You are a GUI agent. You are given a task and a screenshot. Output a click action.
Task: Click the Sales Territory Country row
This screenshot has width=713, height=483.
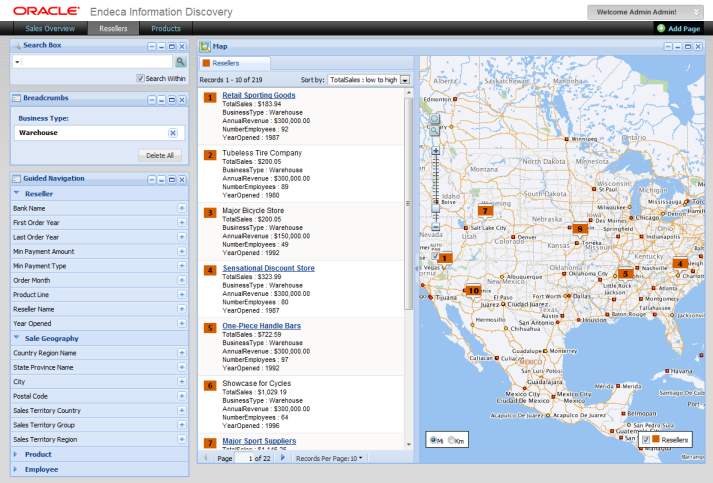tap(99, 410)
